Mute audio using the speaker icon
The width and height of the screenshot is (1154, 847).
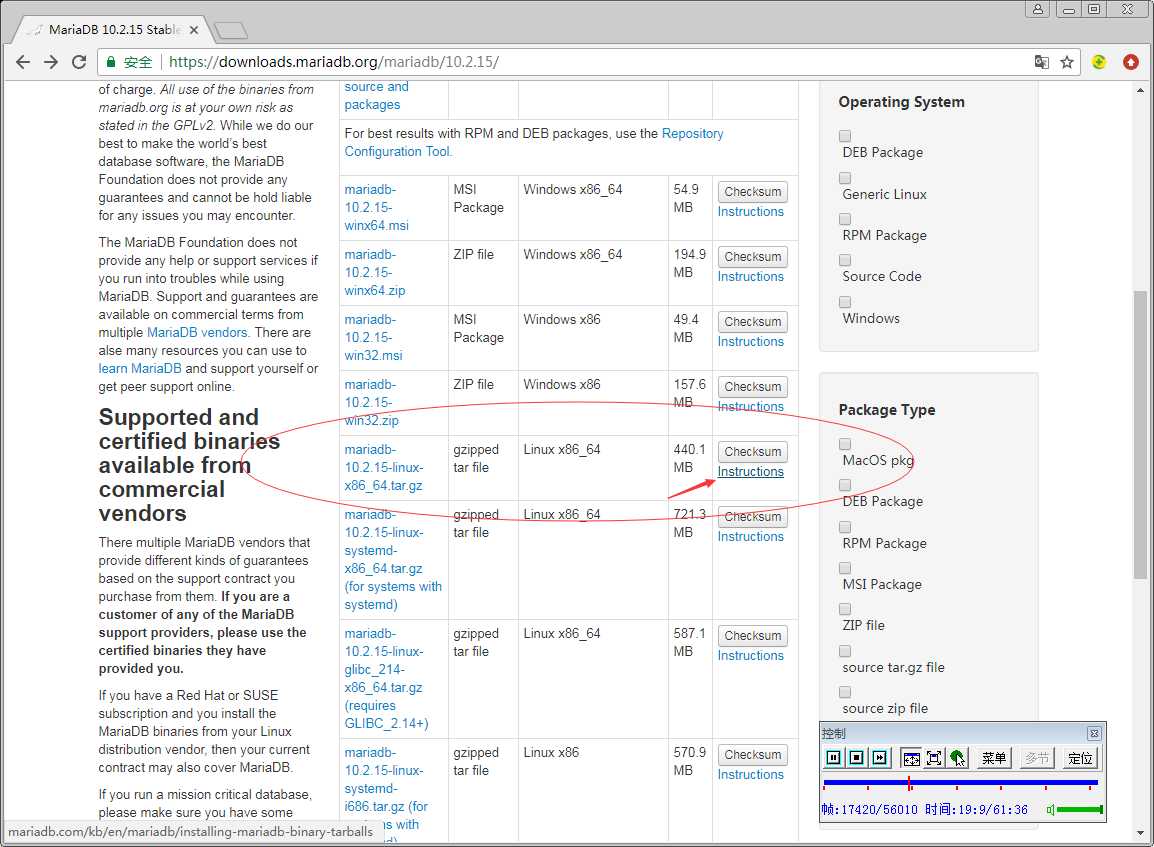[1051, 809]
